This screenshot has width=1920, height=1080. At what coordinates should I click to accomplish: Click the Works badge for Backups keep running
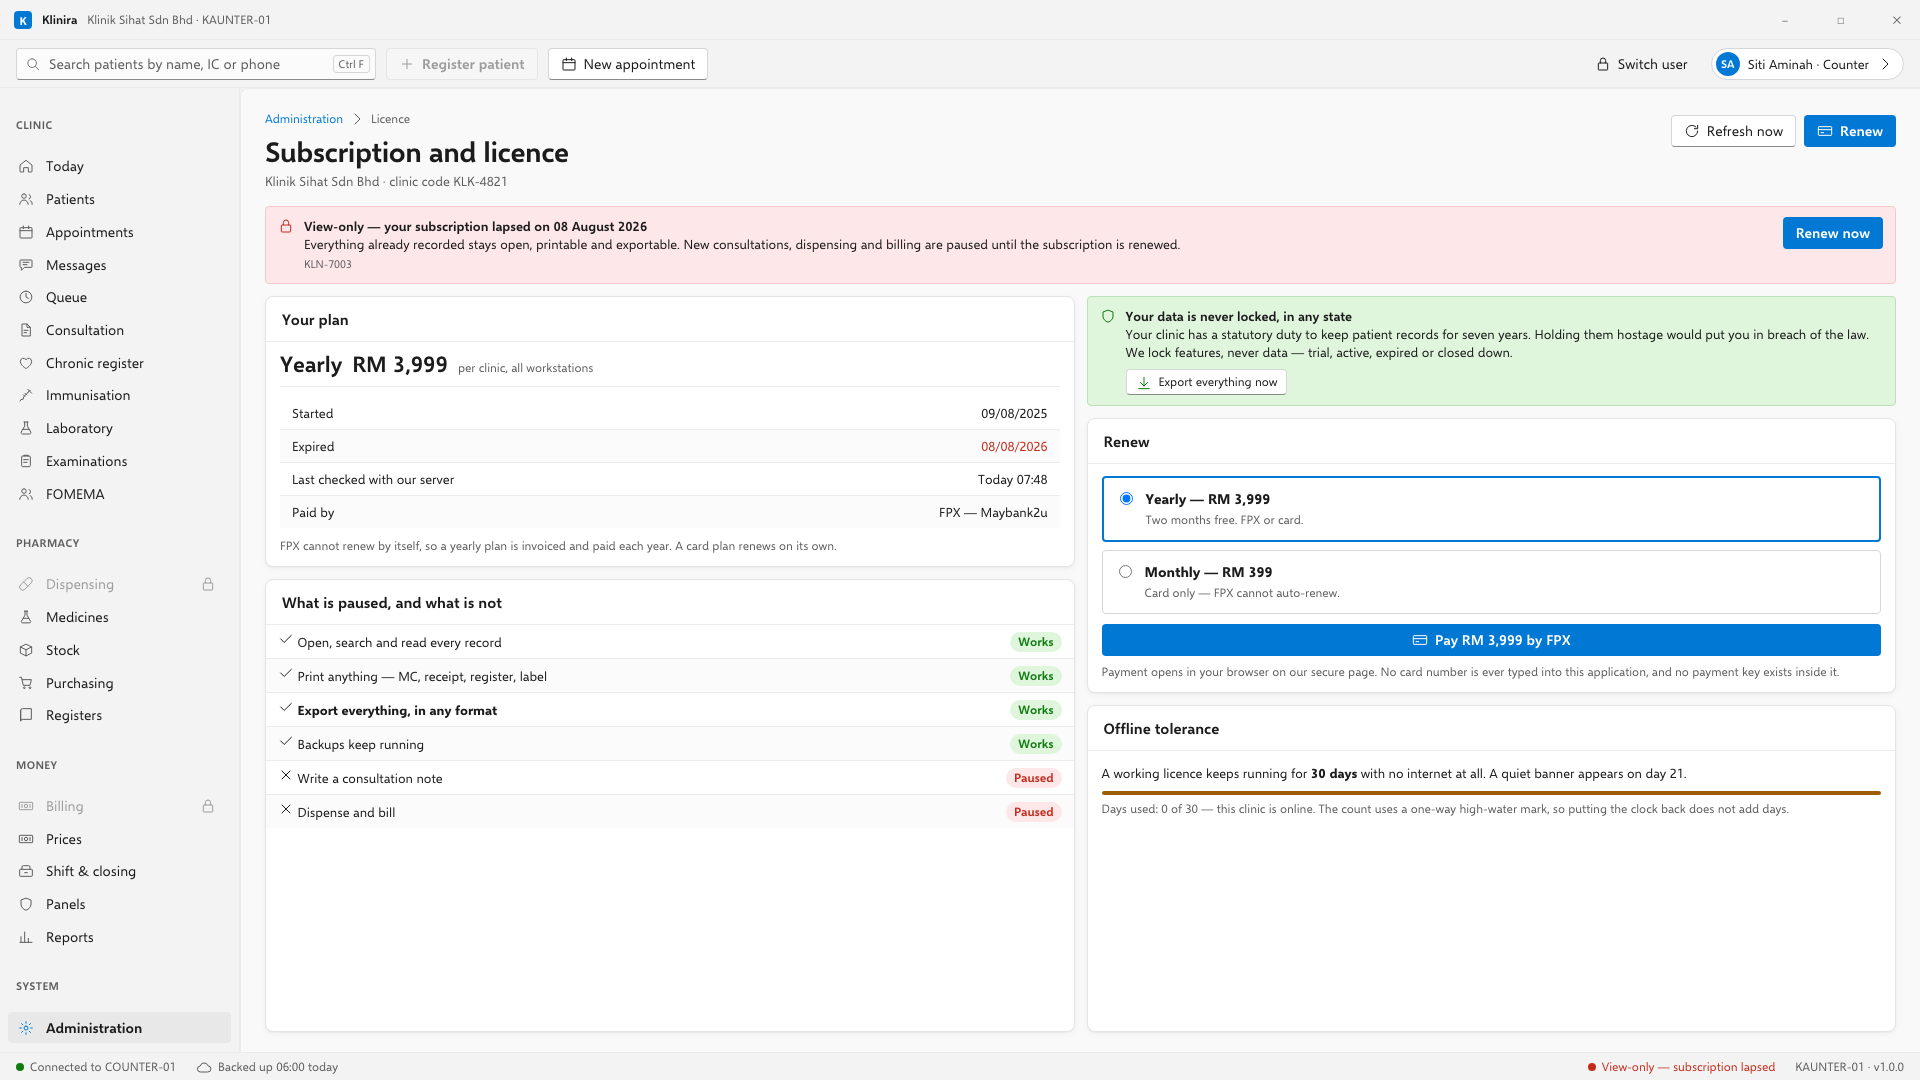1035,744
